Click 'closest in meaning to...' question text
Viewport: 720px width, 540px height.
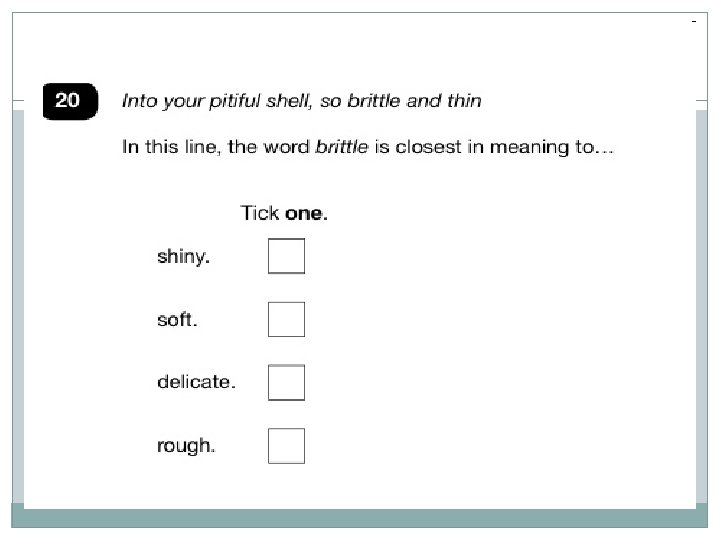click(x=504, y=147)
